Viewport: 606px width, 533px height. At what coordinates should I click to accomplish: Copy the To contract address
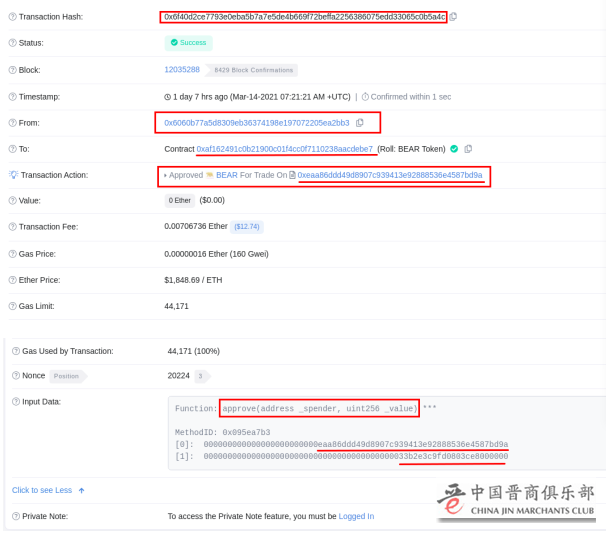tap(468, 149)
